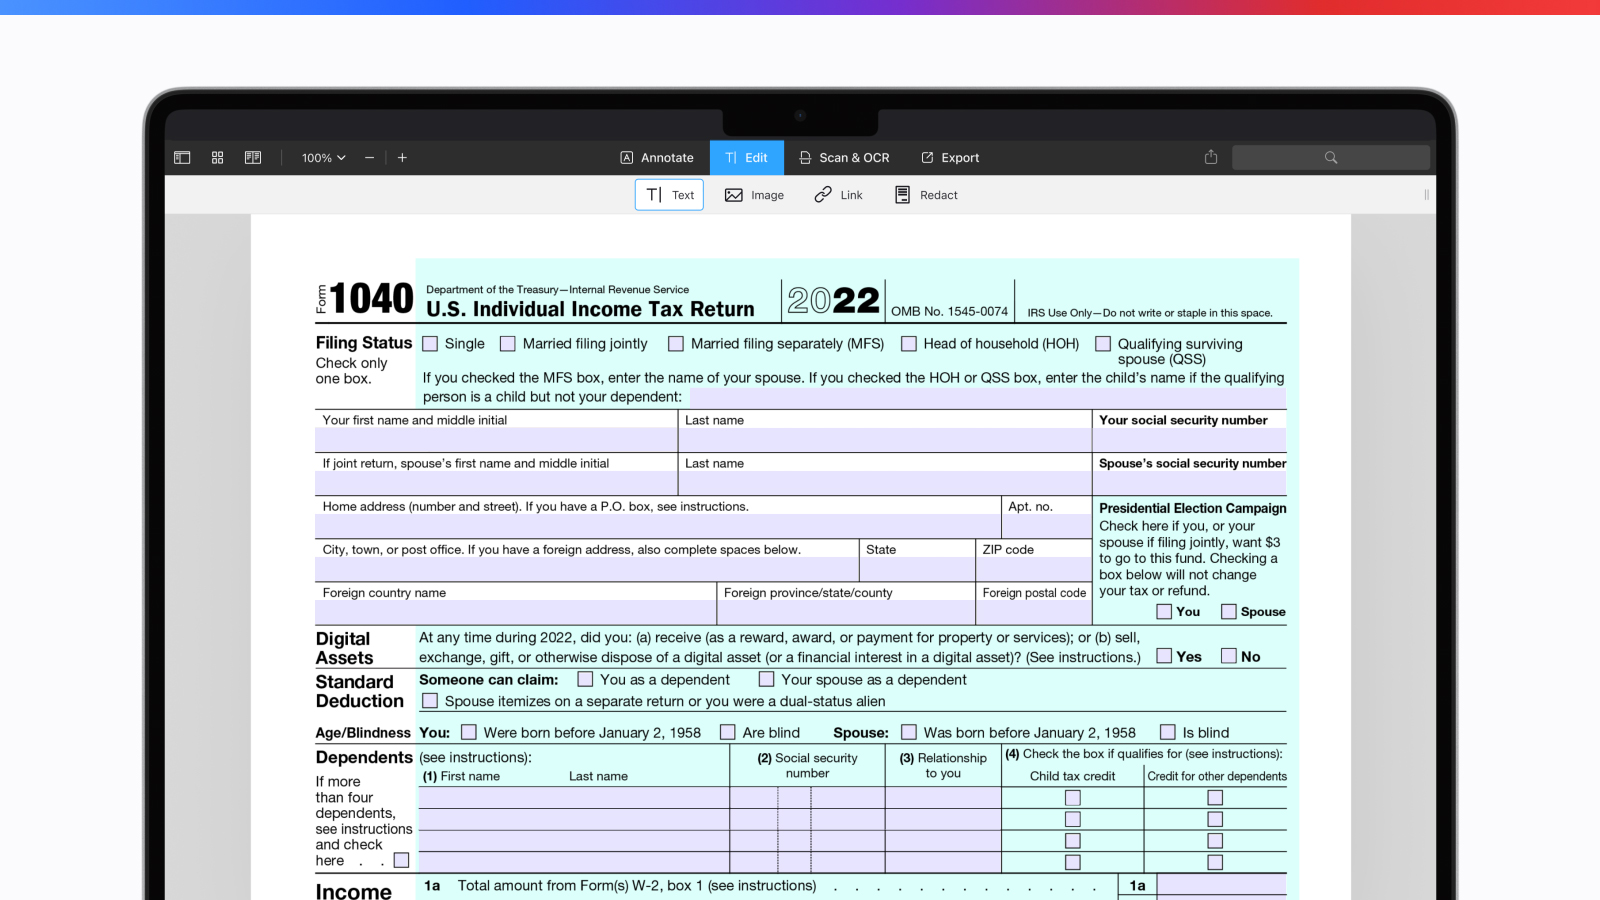Select the Image tool
Image resolution: width=1600 pixels, height=900 pixels.
(x=754, y=194)
